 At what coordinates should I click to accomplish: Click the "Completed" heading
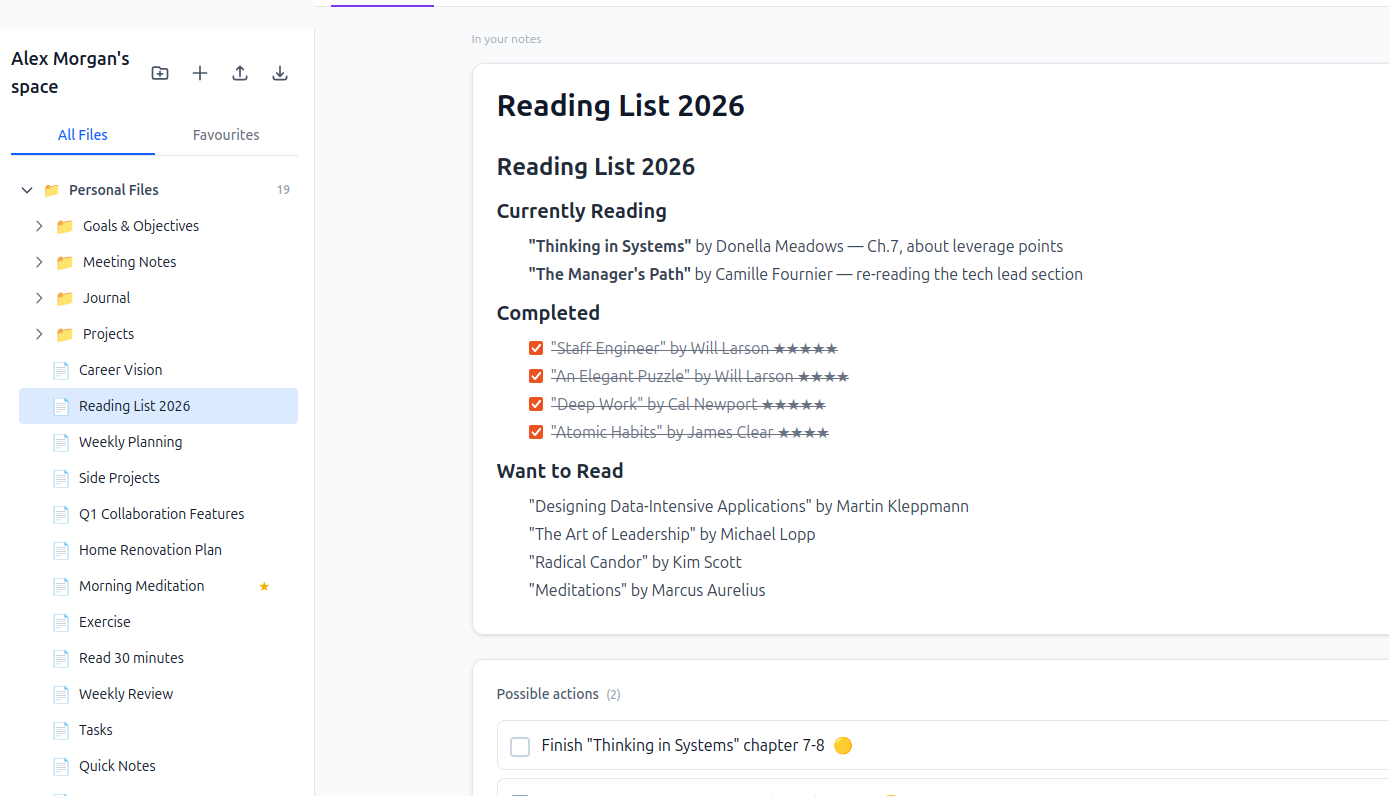pos(548,313)
